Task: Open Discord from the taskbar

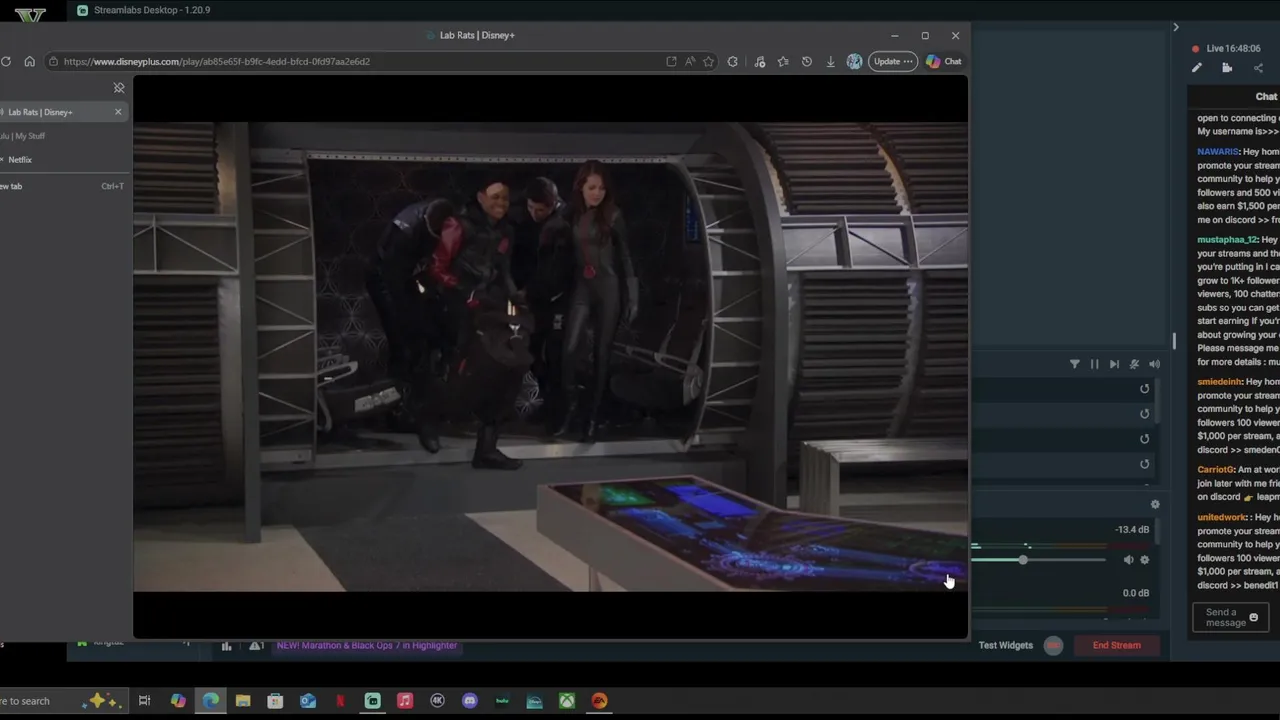Action: click(470, 701)
